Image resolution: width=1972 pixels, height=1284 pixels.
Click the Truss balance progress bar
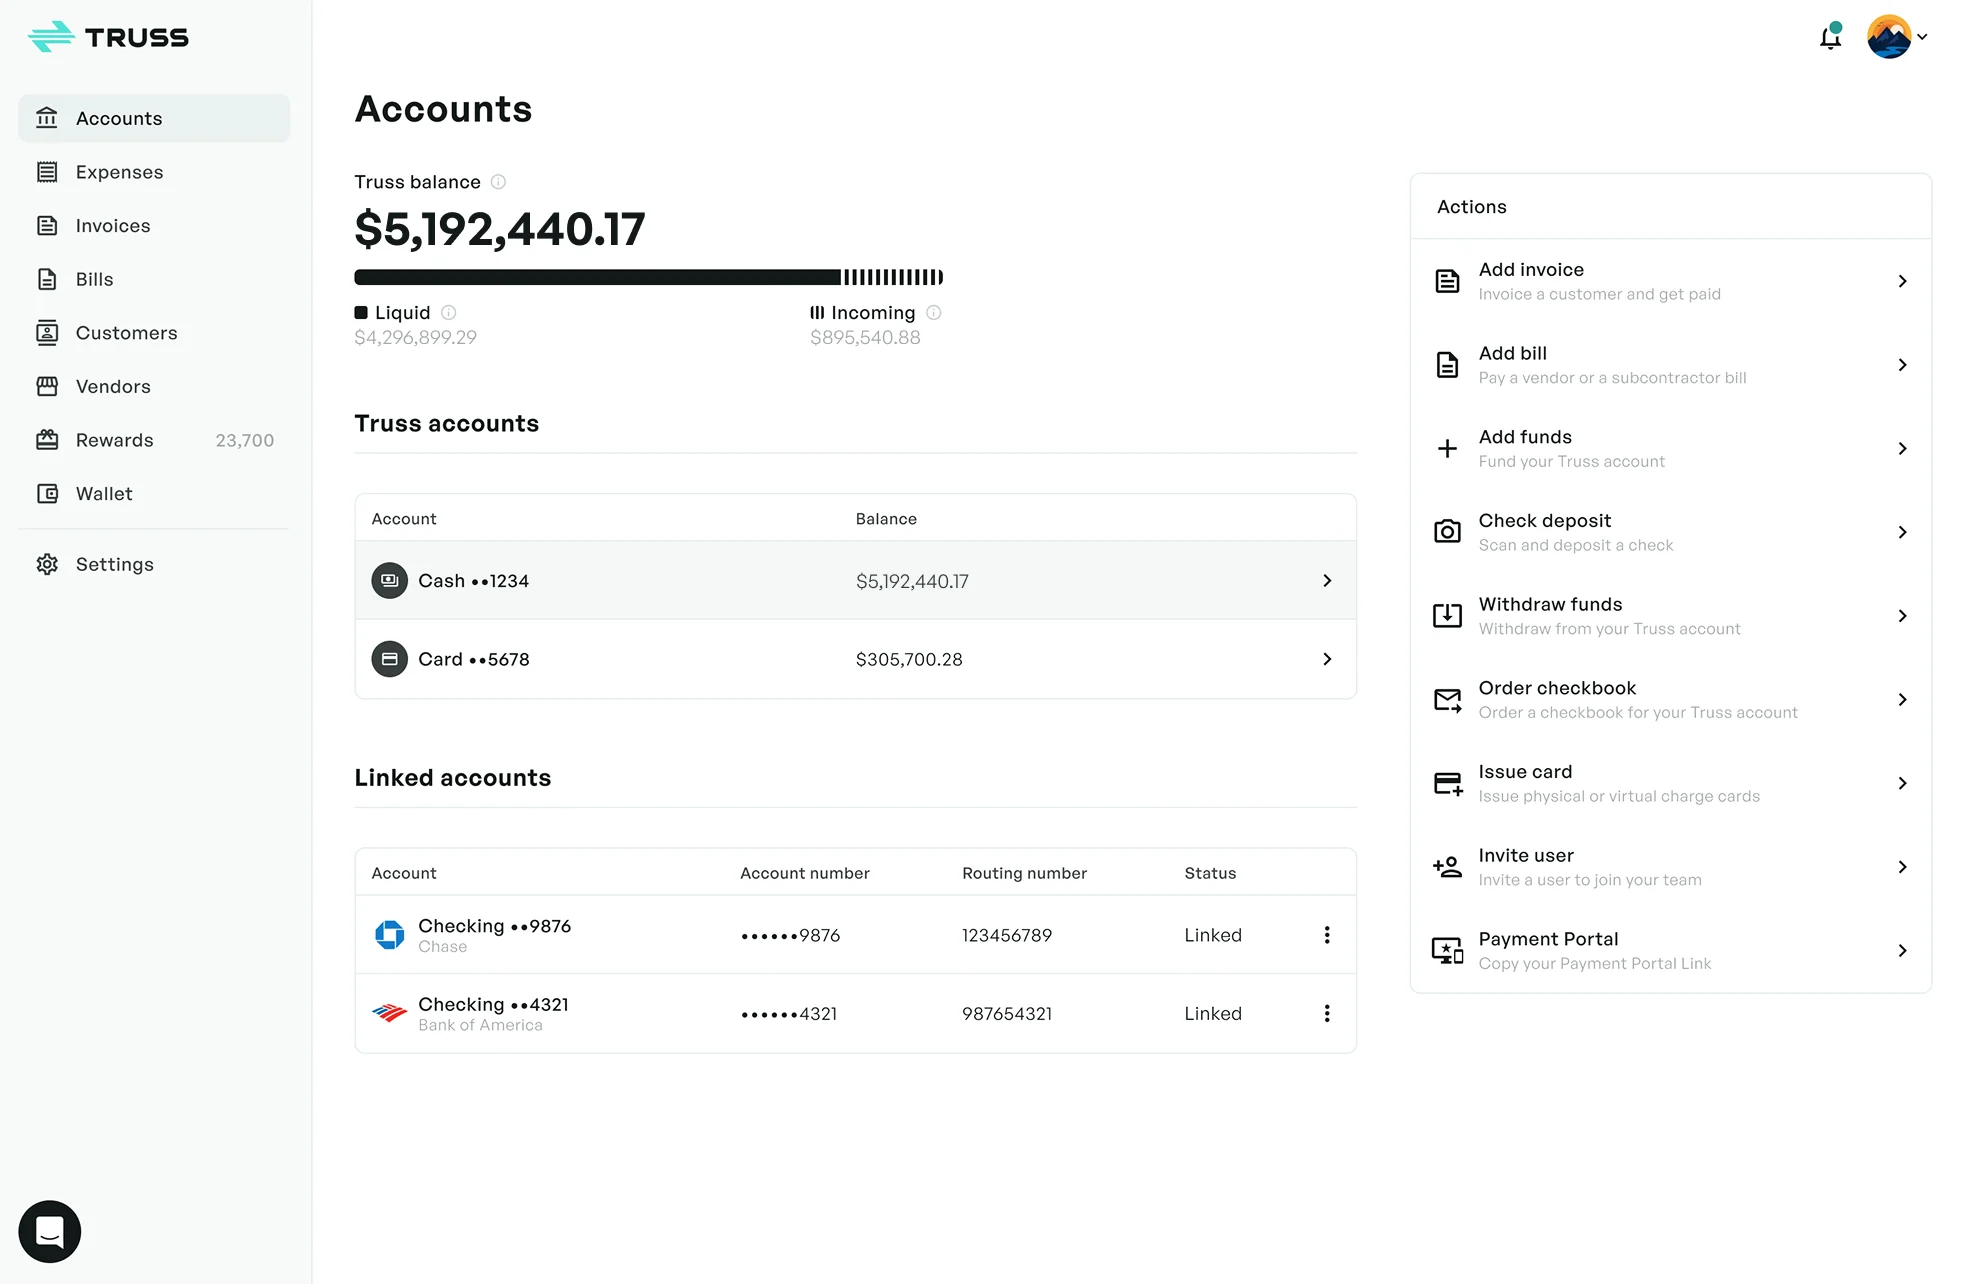648,277
